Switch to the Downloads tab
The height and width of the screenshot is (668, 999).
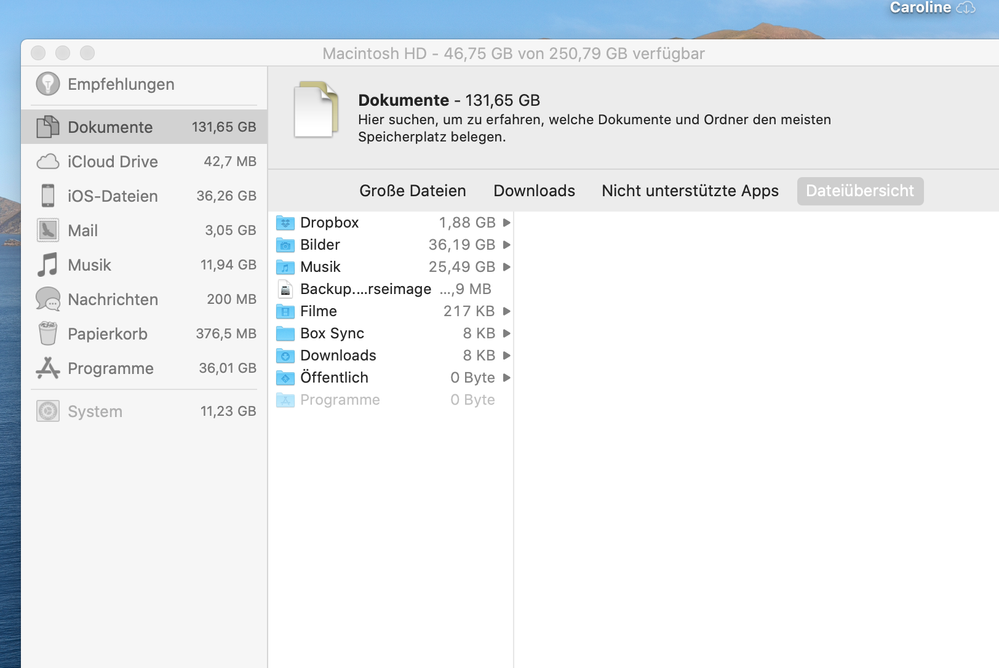(534, 191)
